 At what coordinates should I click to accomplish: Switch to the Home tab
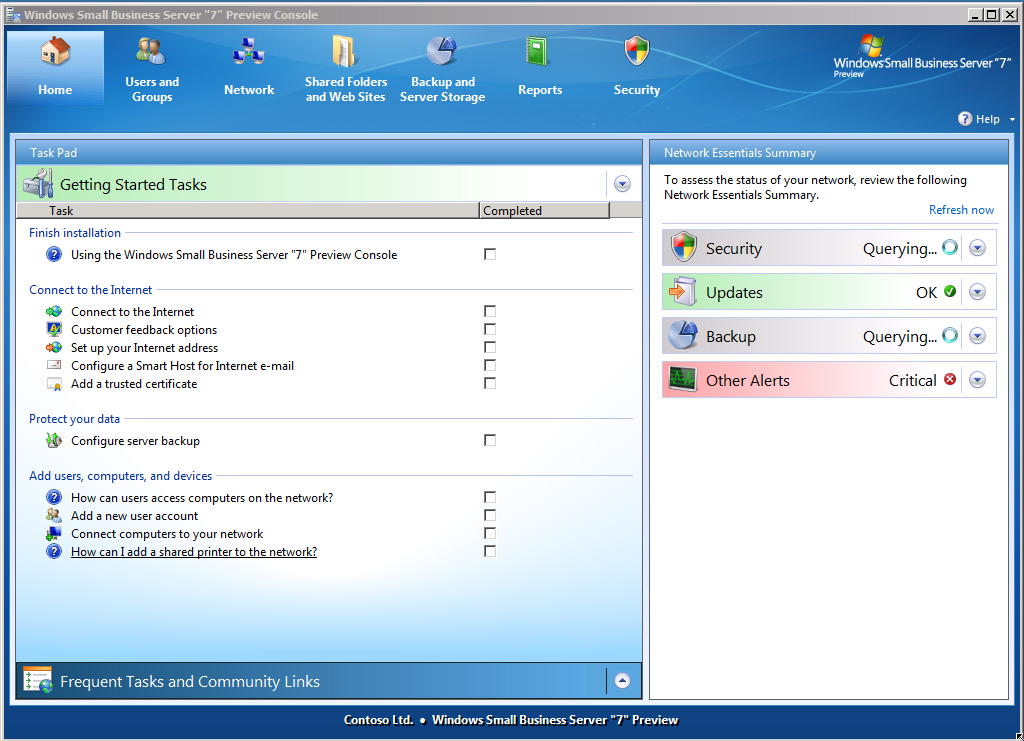click(55, 68)
